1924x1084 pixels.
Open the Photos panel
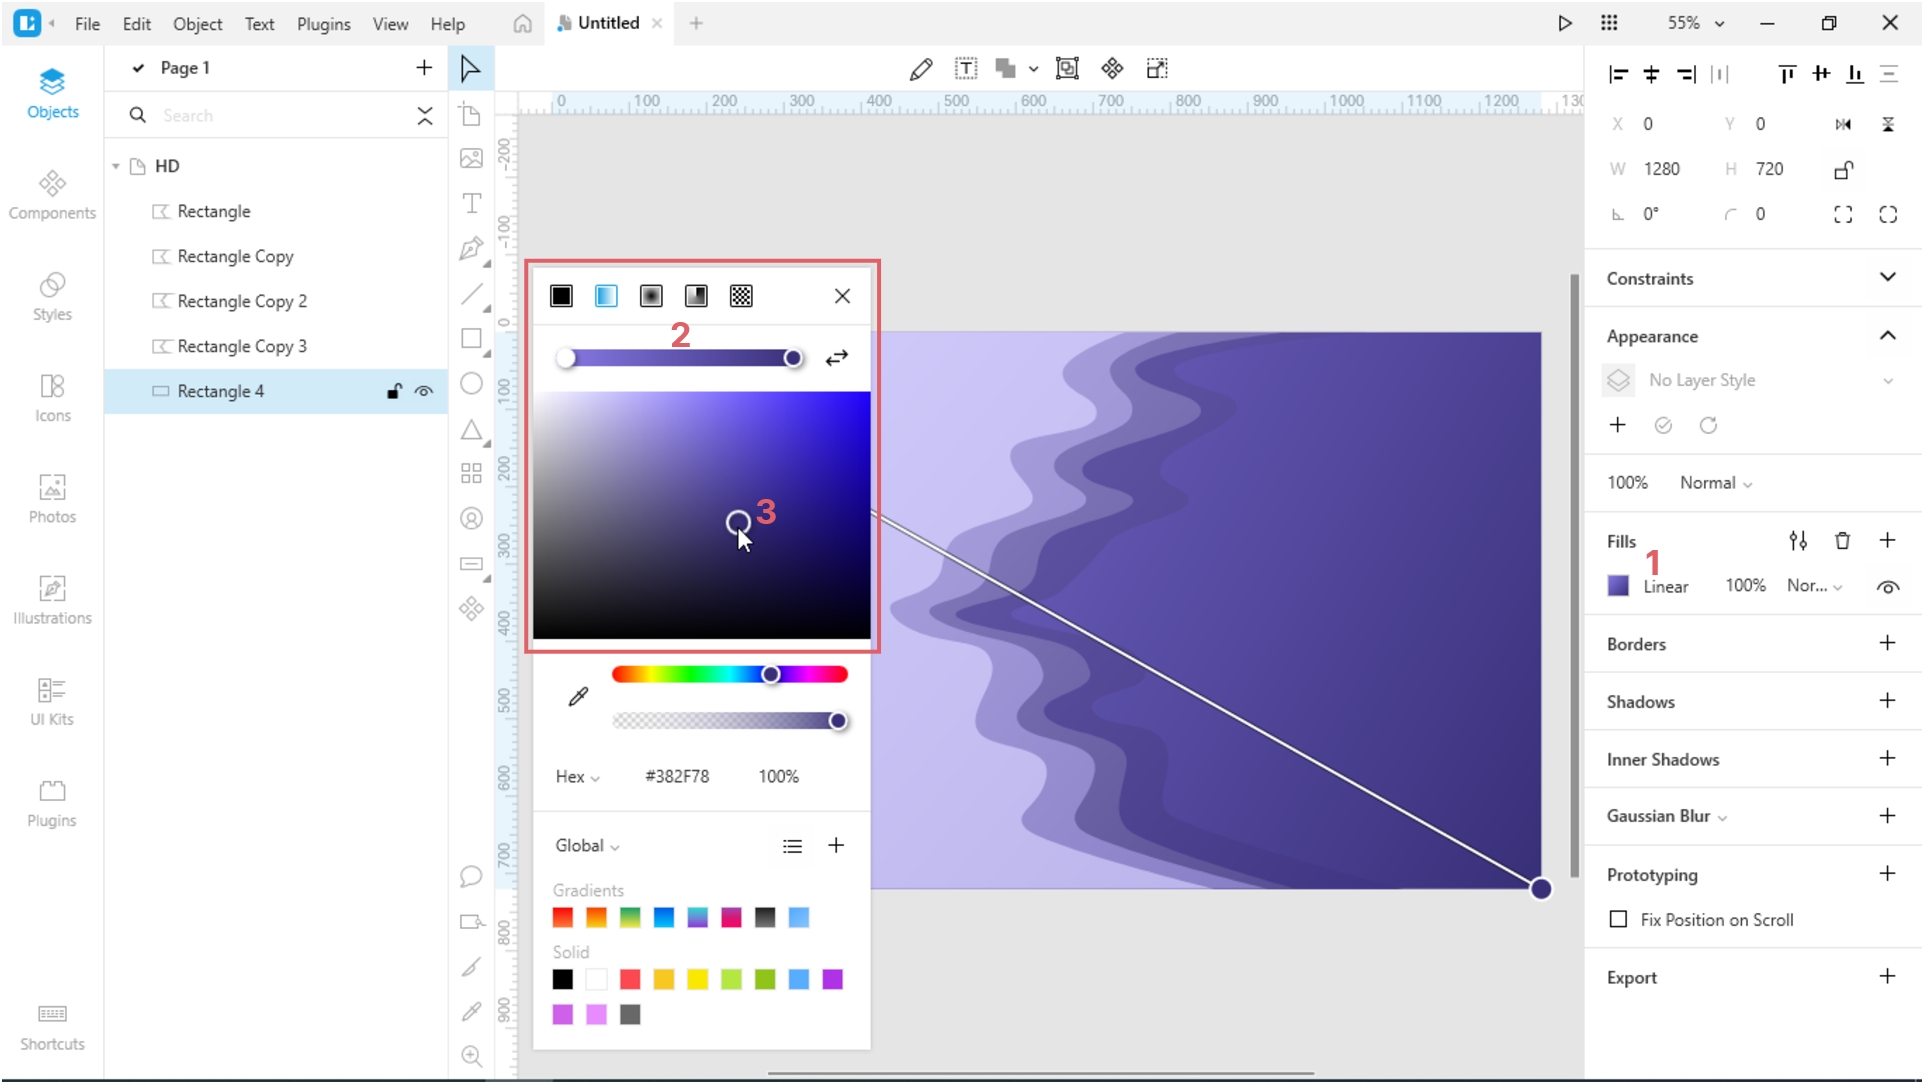pos(52,499)
